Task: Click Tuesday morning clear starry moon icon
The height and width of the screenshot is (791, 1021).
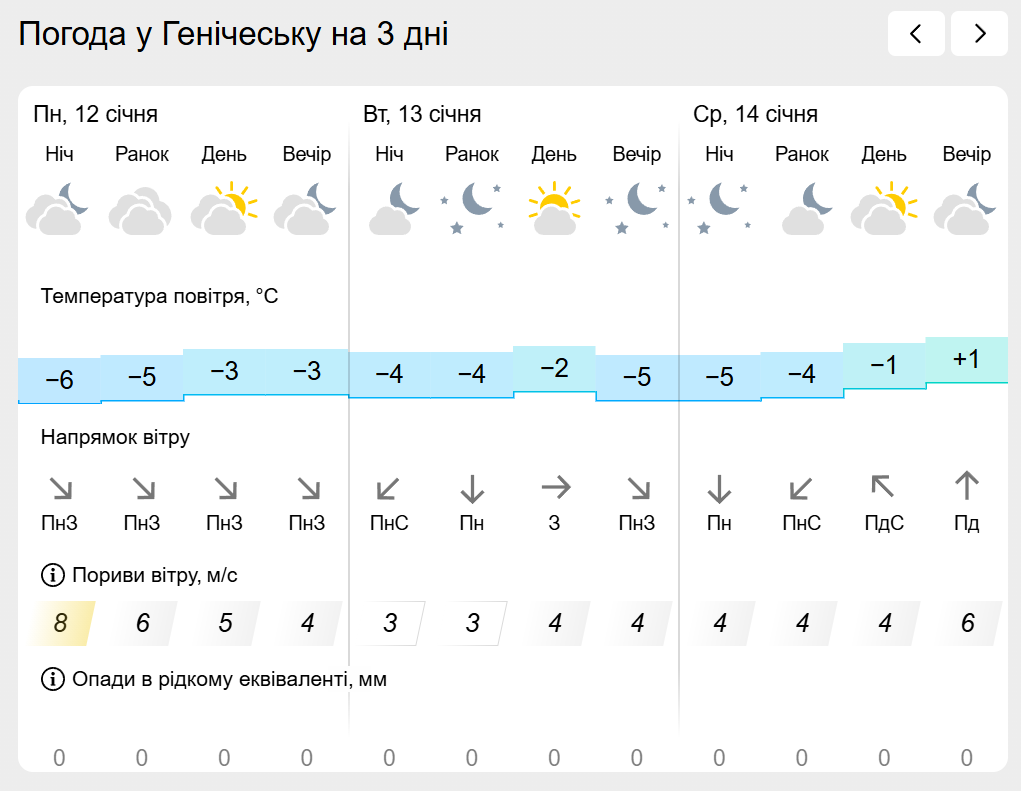Action: point(472,208)
